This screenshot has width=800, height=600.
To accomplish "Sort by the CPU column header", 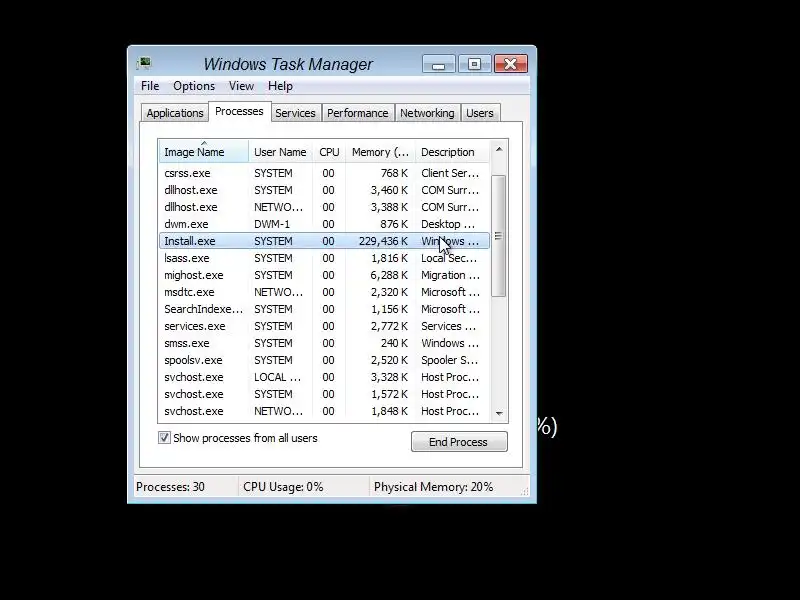I will click(329, 152).
